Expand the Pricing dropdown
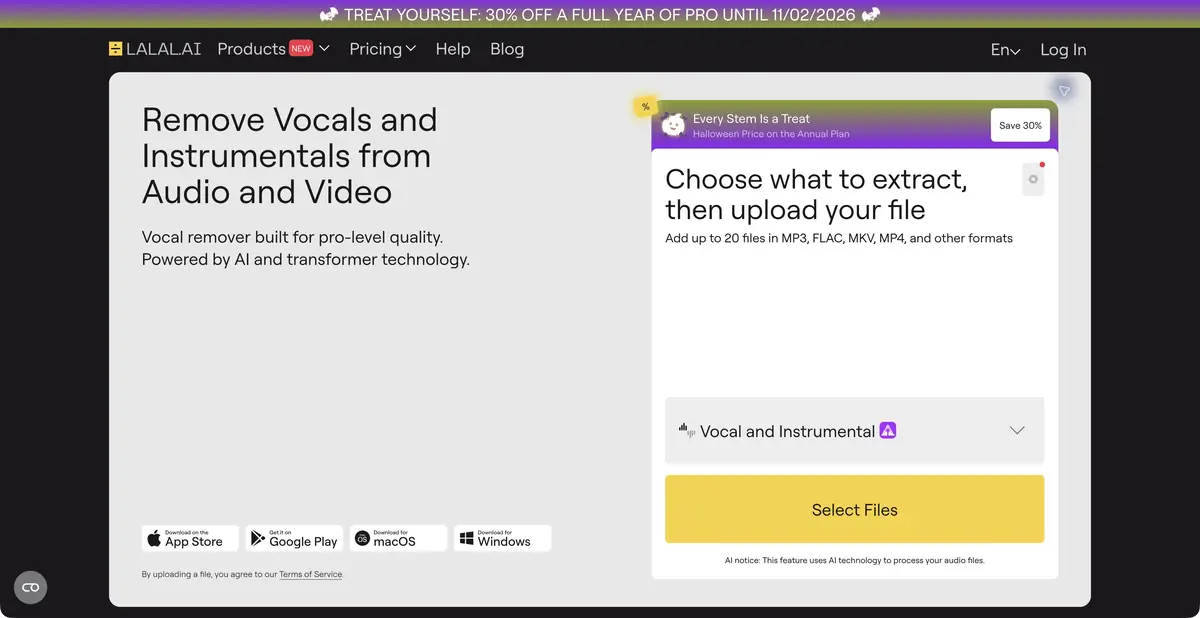The height and width of the screenshot is (618, 1200). click(x=383, y=49)
